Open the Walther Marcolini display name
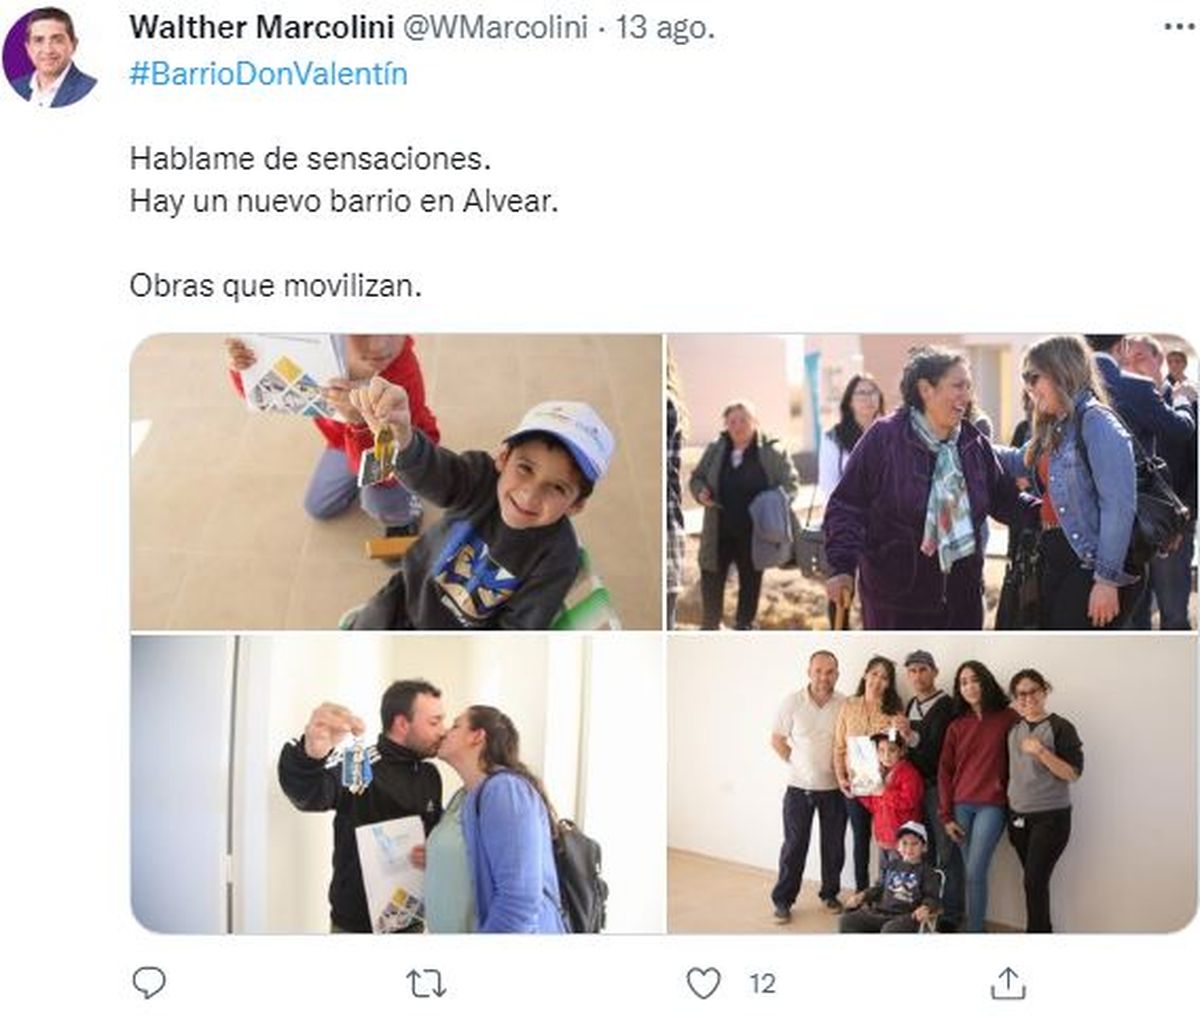The height and width of the screenshot is (1016, 1200). tap(261, 28)
